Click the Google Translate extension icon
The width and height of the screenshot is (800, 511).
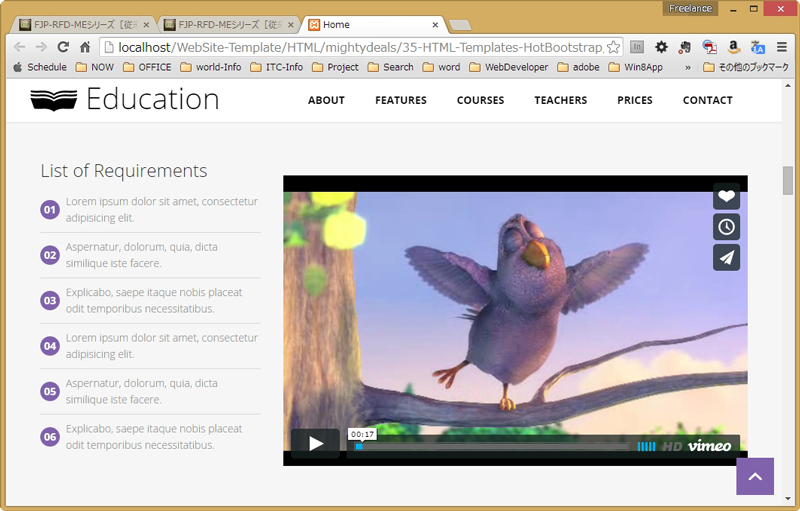tap(758, 47)
